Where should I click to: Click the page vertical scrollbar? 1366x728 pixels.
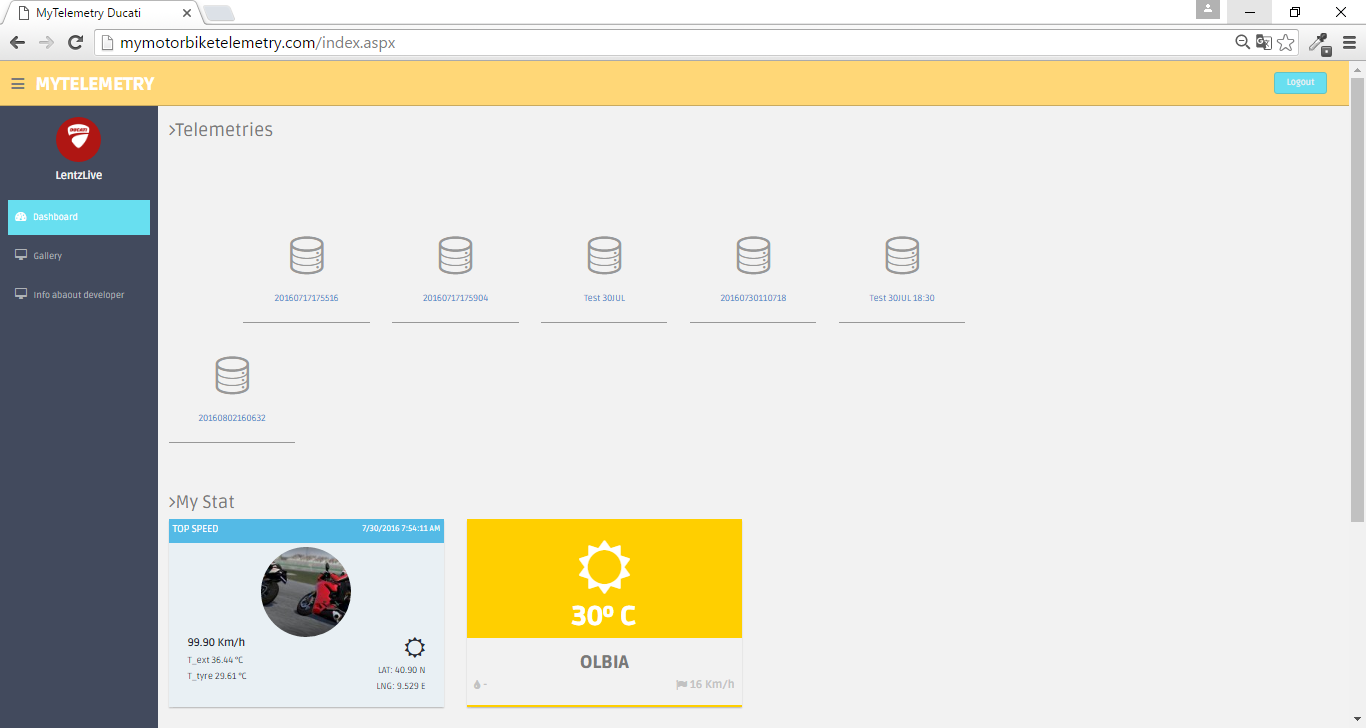point(1357,300)
